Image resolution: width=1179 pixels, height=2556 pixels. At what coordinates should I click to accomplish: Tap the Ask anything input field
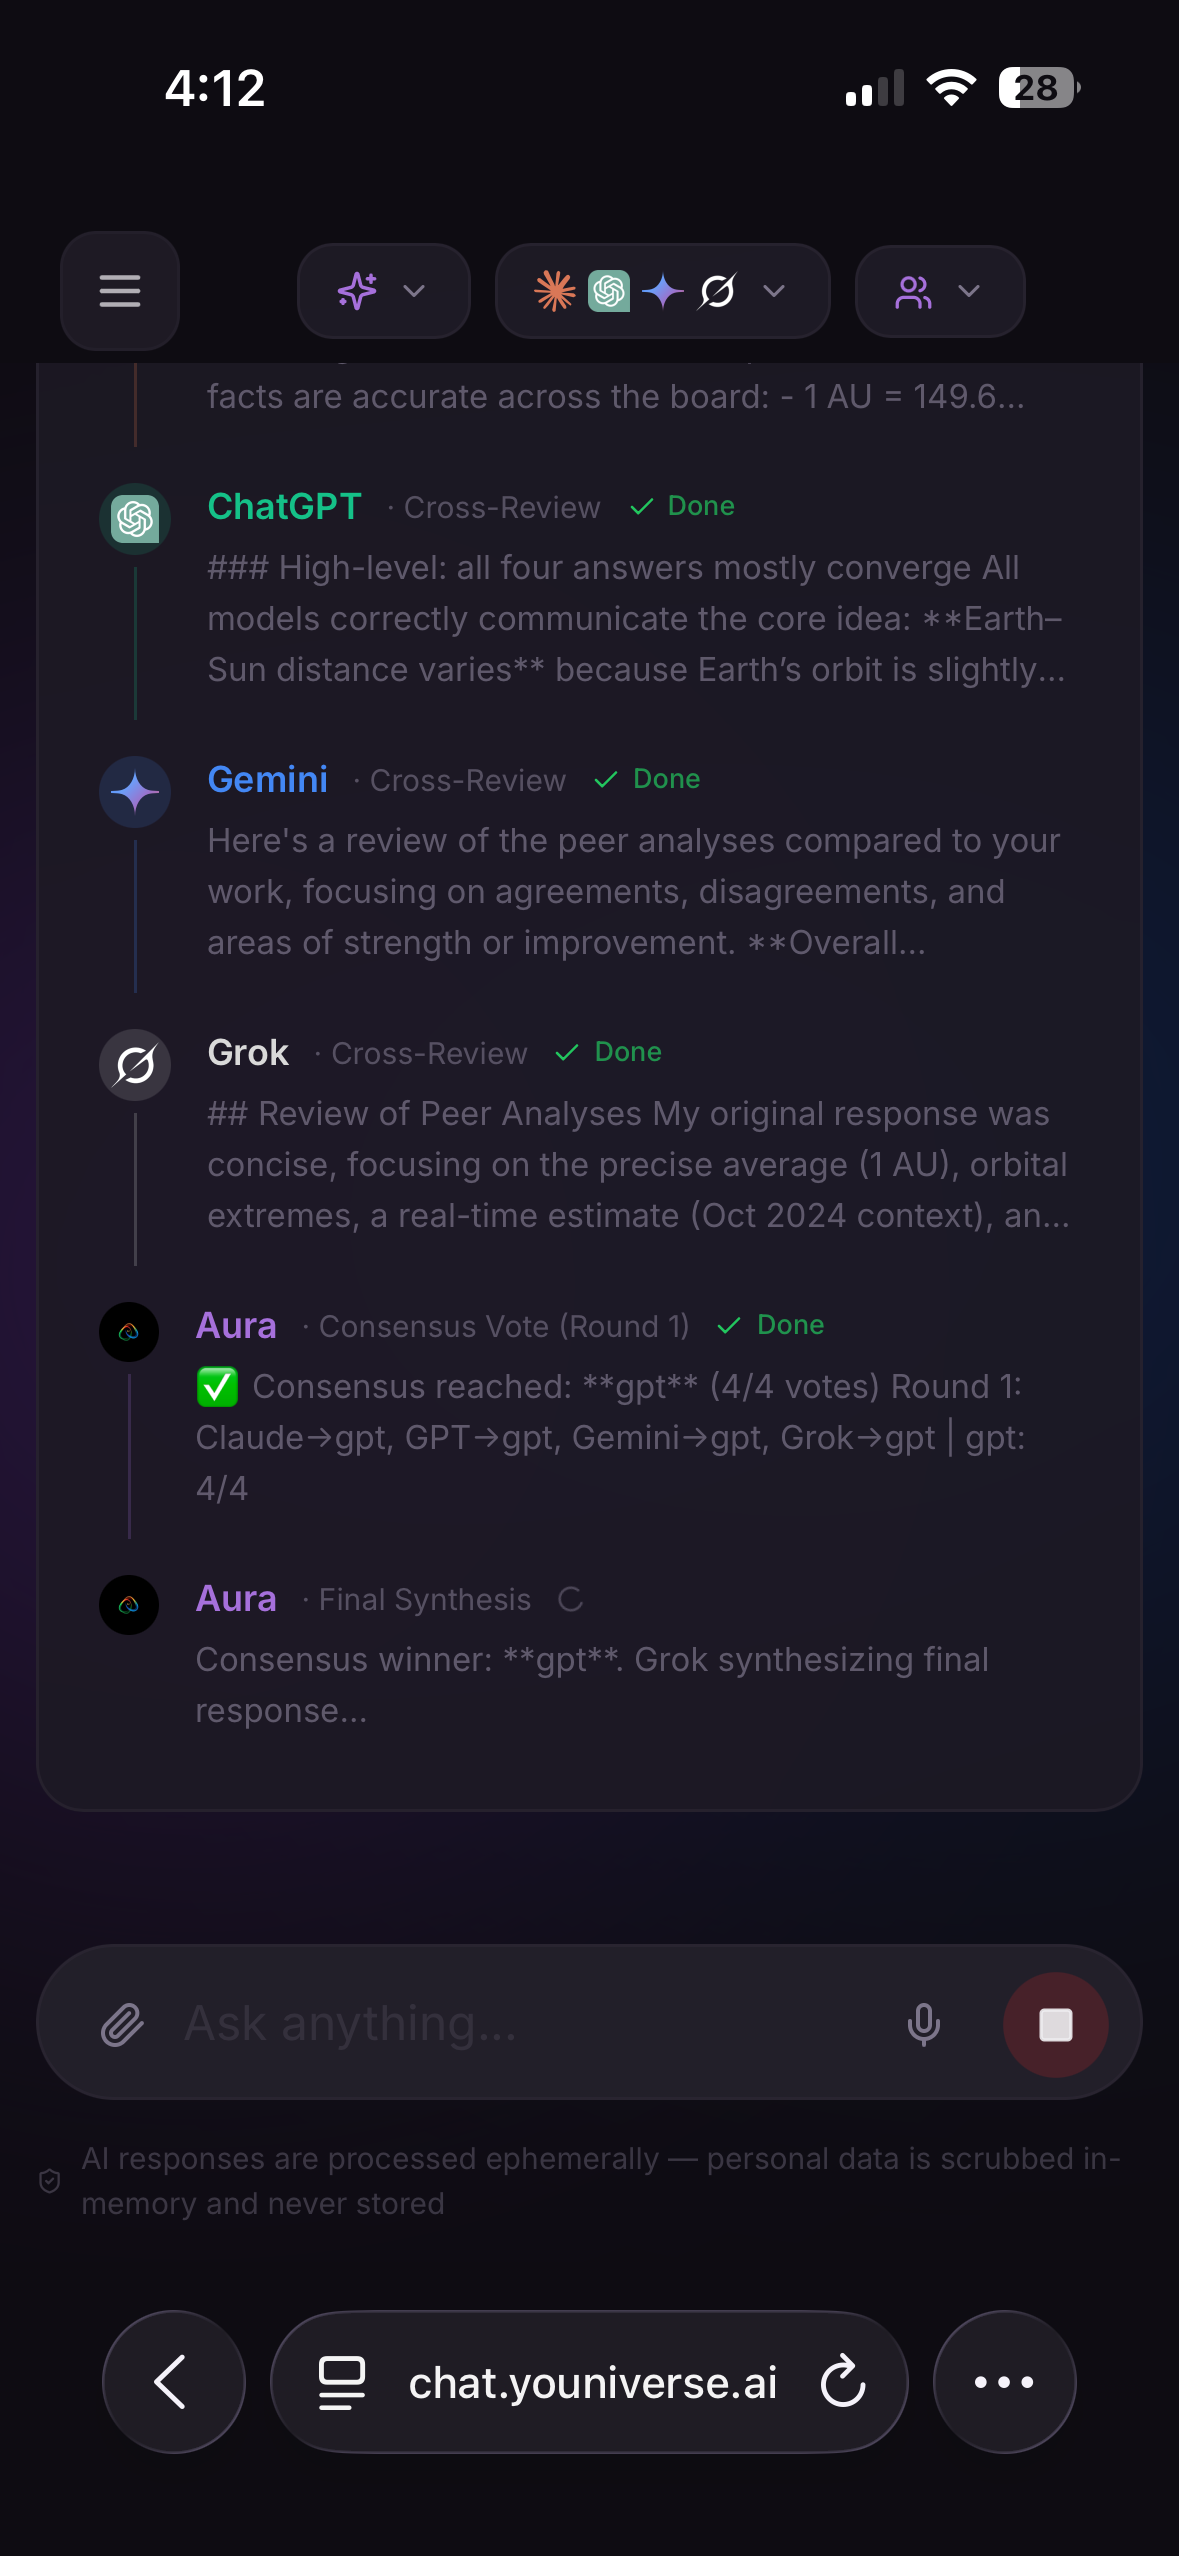tap(500, 2022)
